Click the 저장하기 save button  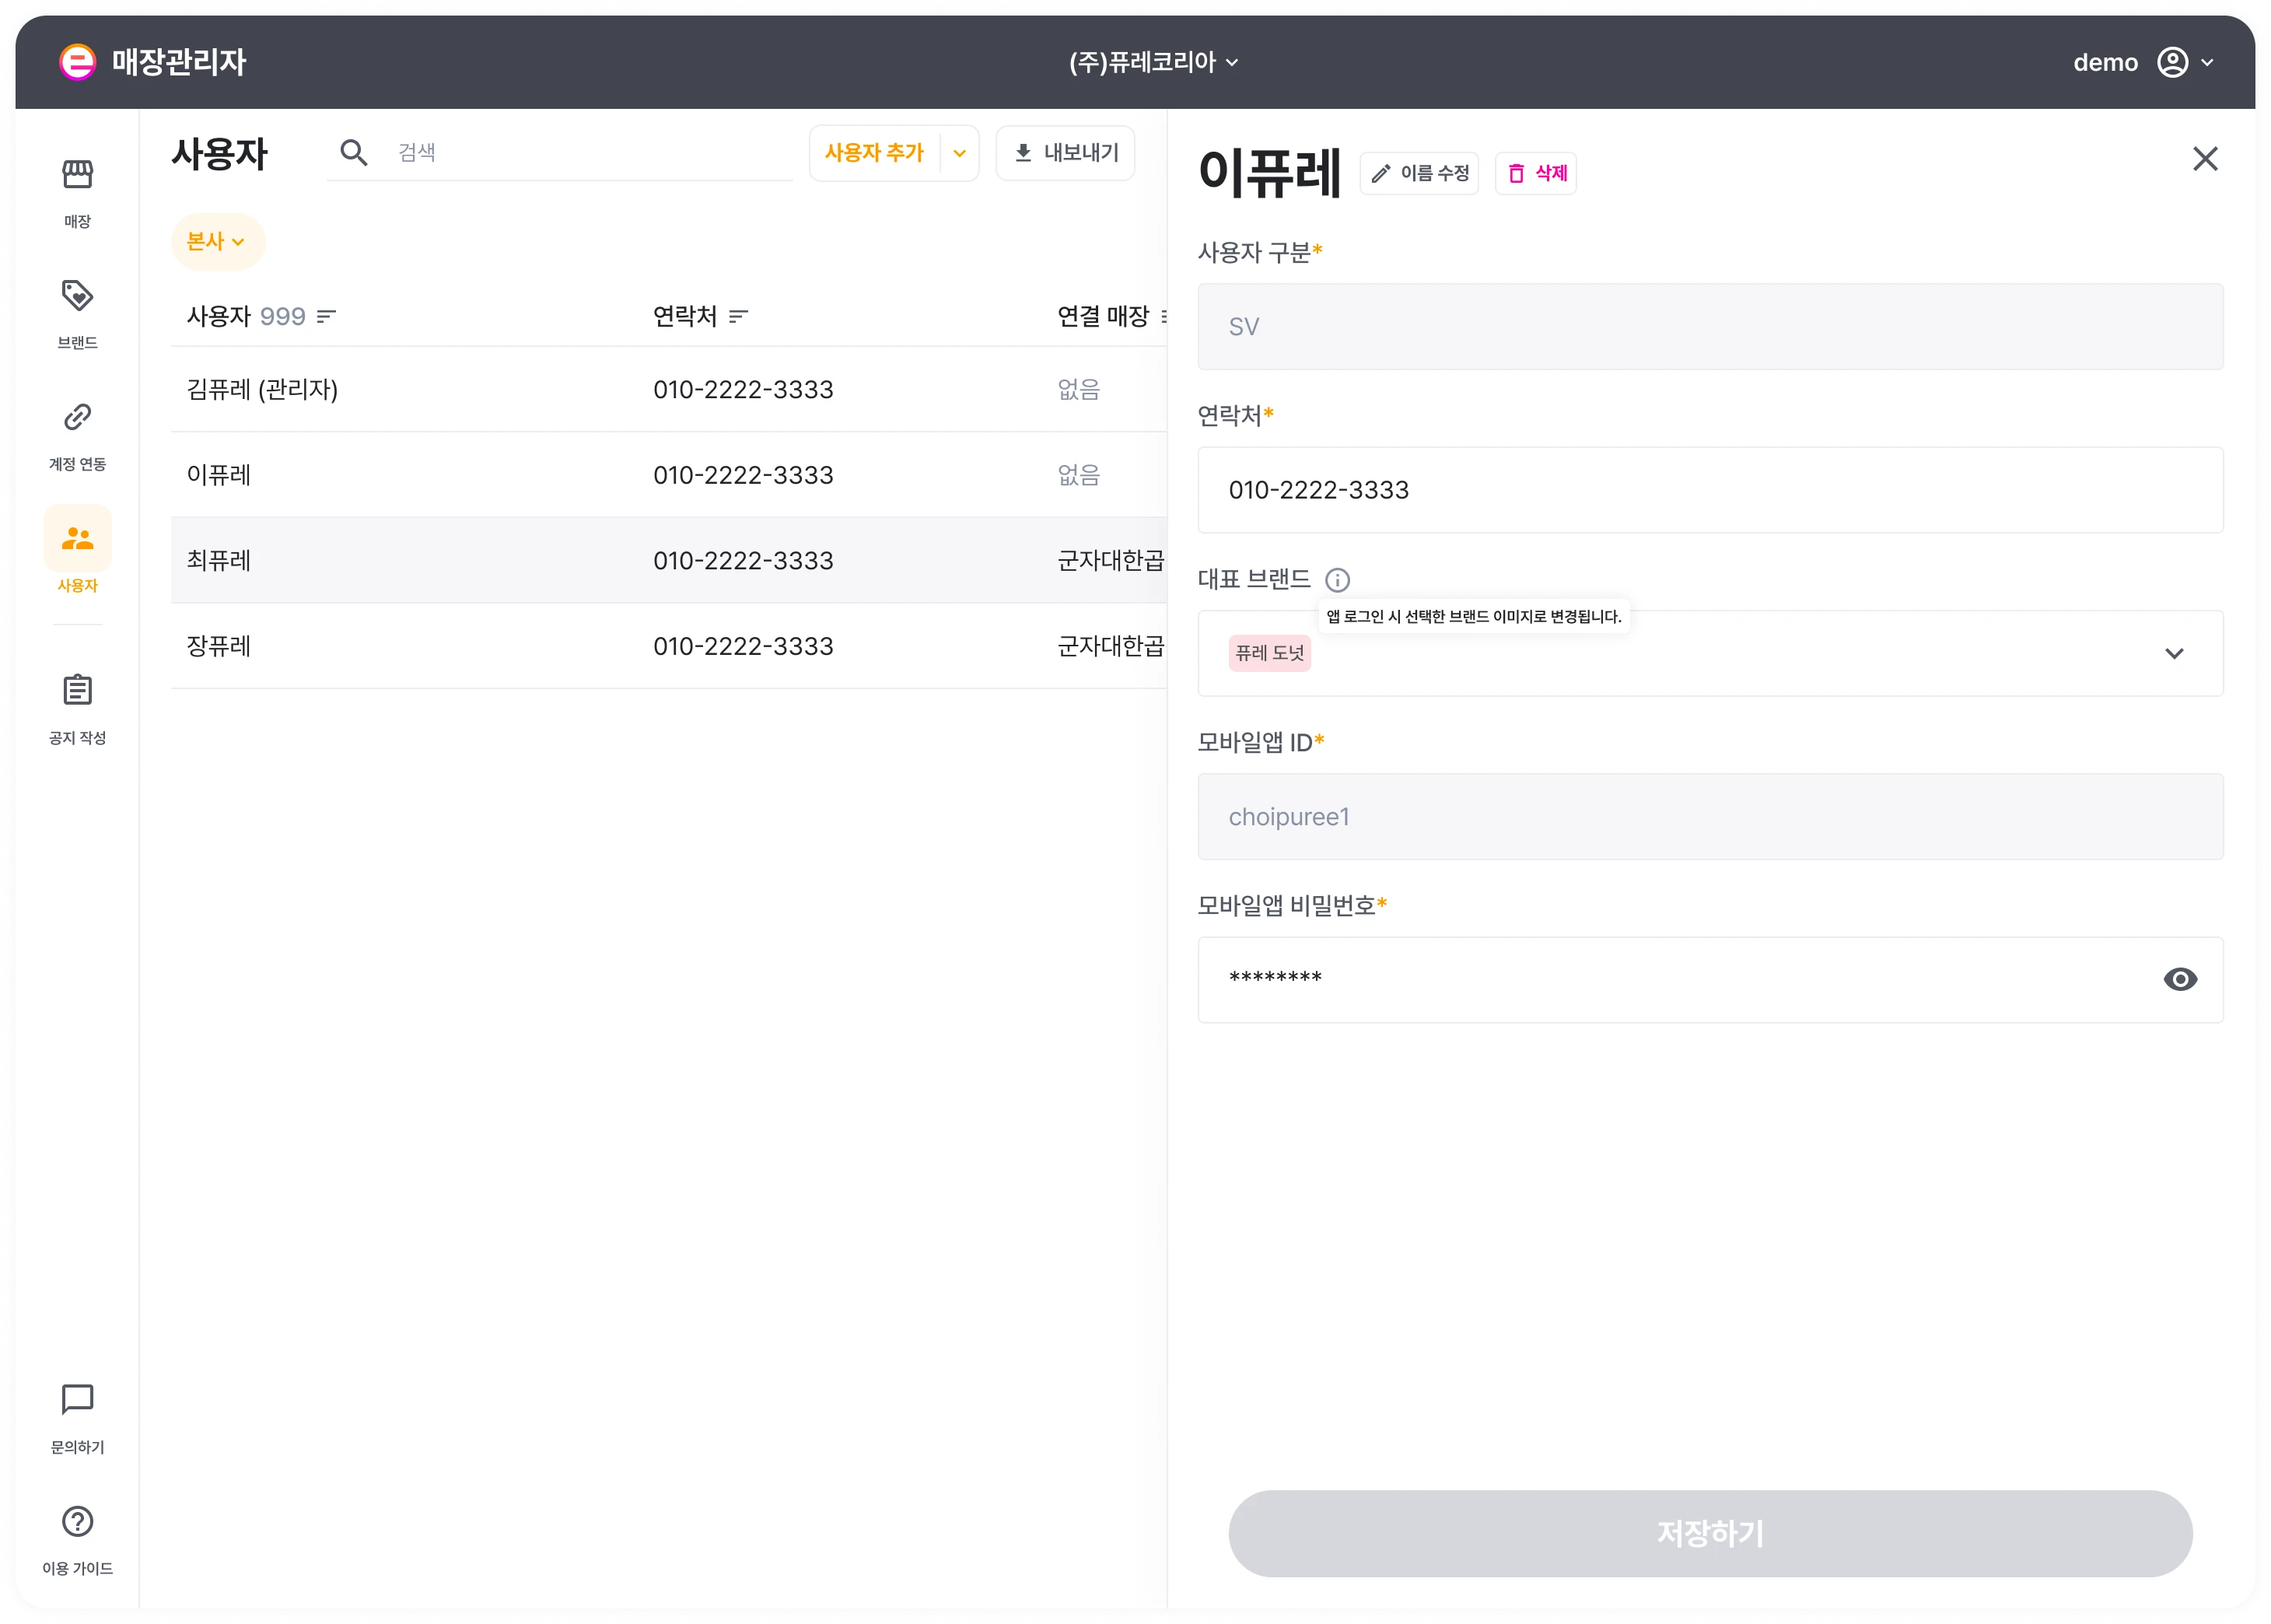click(x=1710, y=1534)
